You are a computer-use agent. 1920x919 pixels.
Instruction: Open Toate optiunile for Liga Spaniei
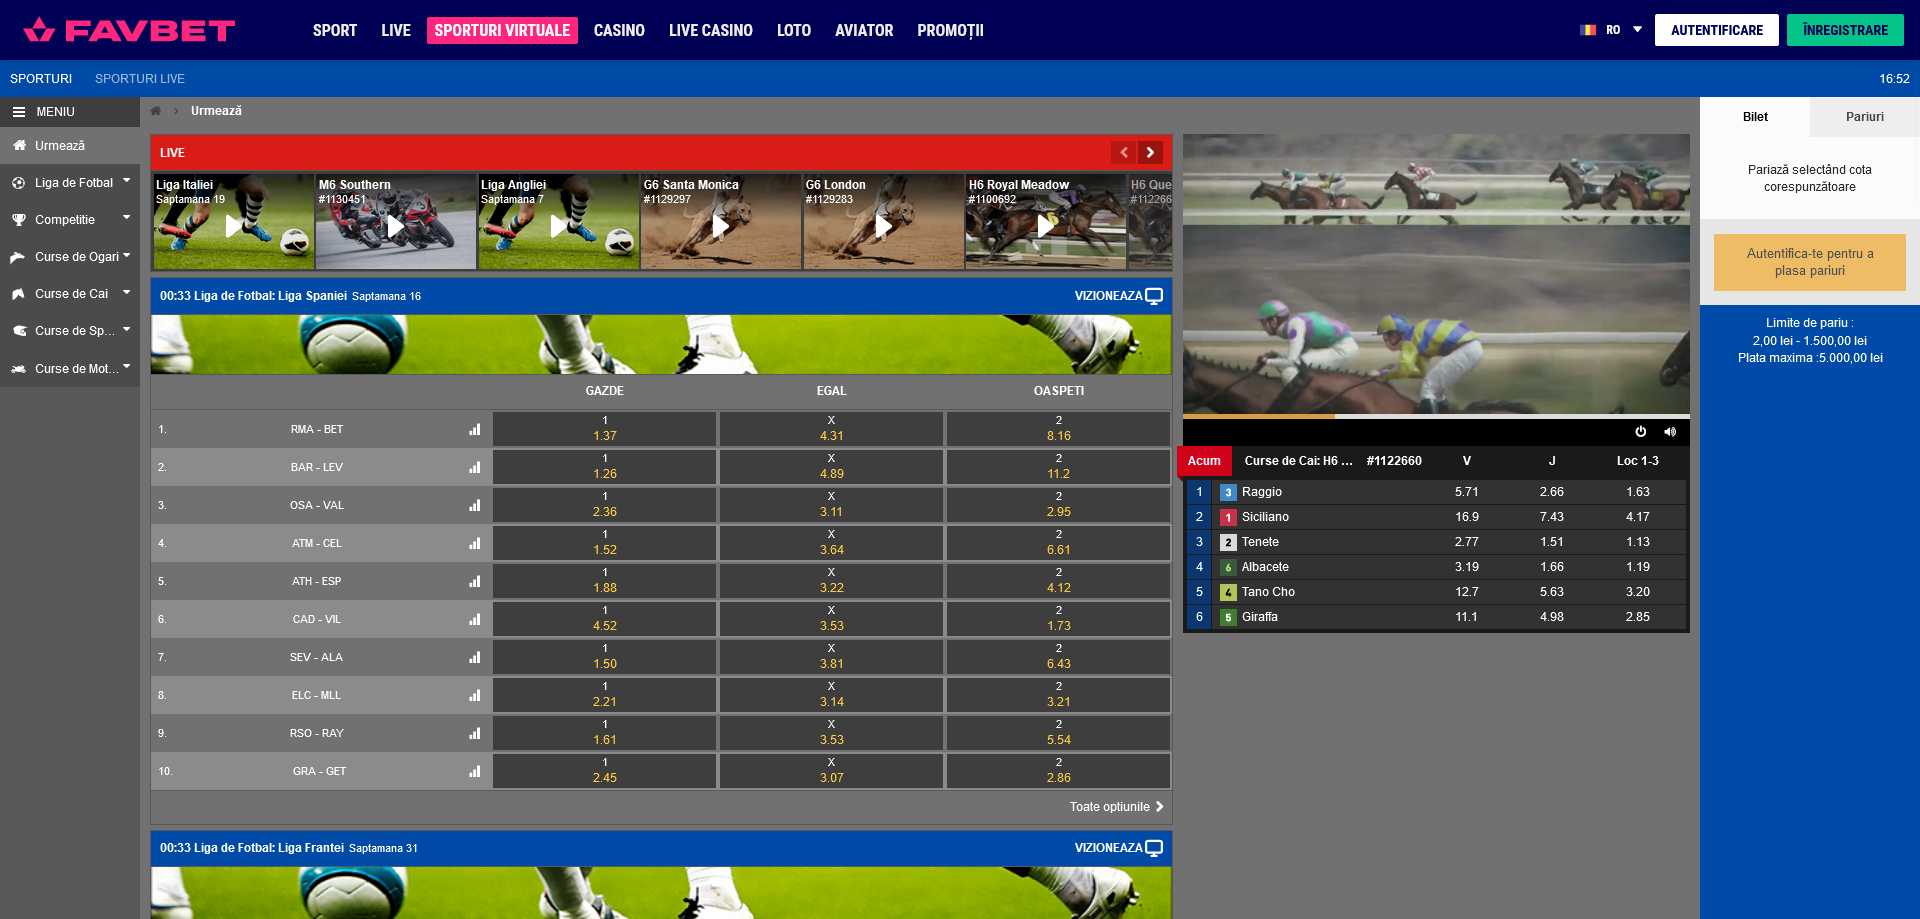[x=1116, y=807]
